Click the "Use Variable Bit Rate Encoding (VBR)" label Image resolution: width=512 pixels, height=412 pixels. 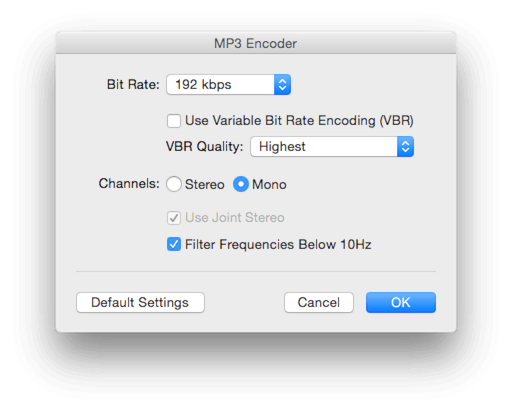point(299,121)
